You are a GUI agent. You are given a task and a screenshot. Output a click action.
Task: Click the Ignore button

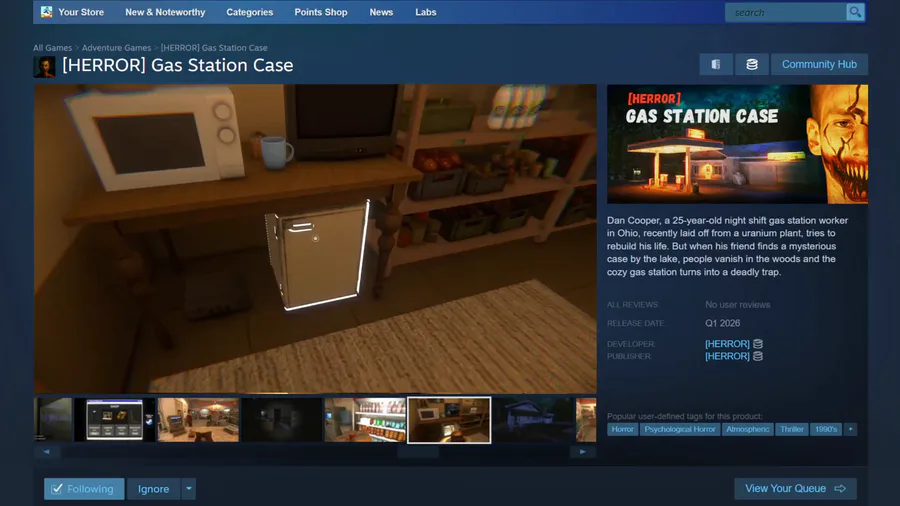click(153, 489)
